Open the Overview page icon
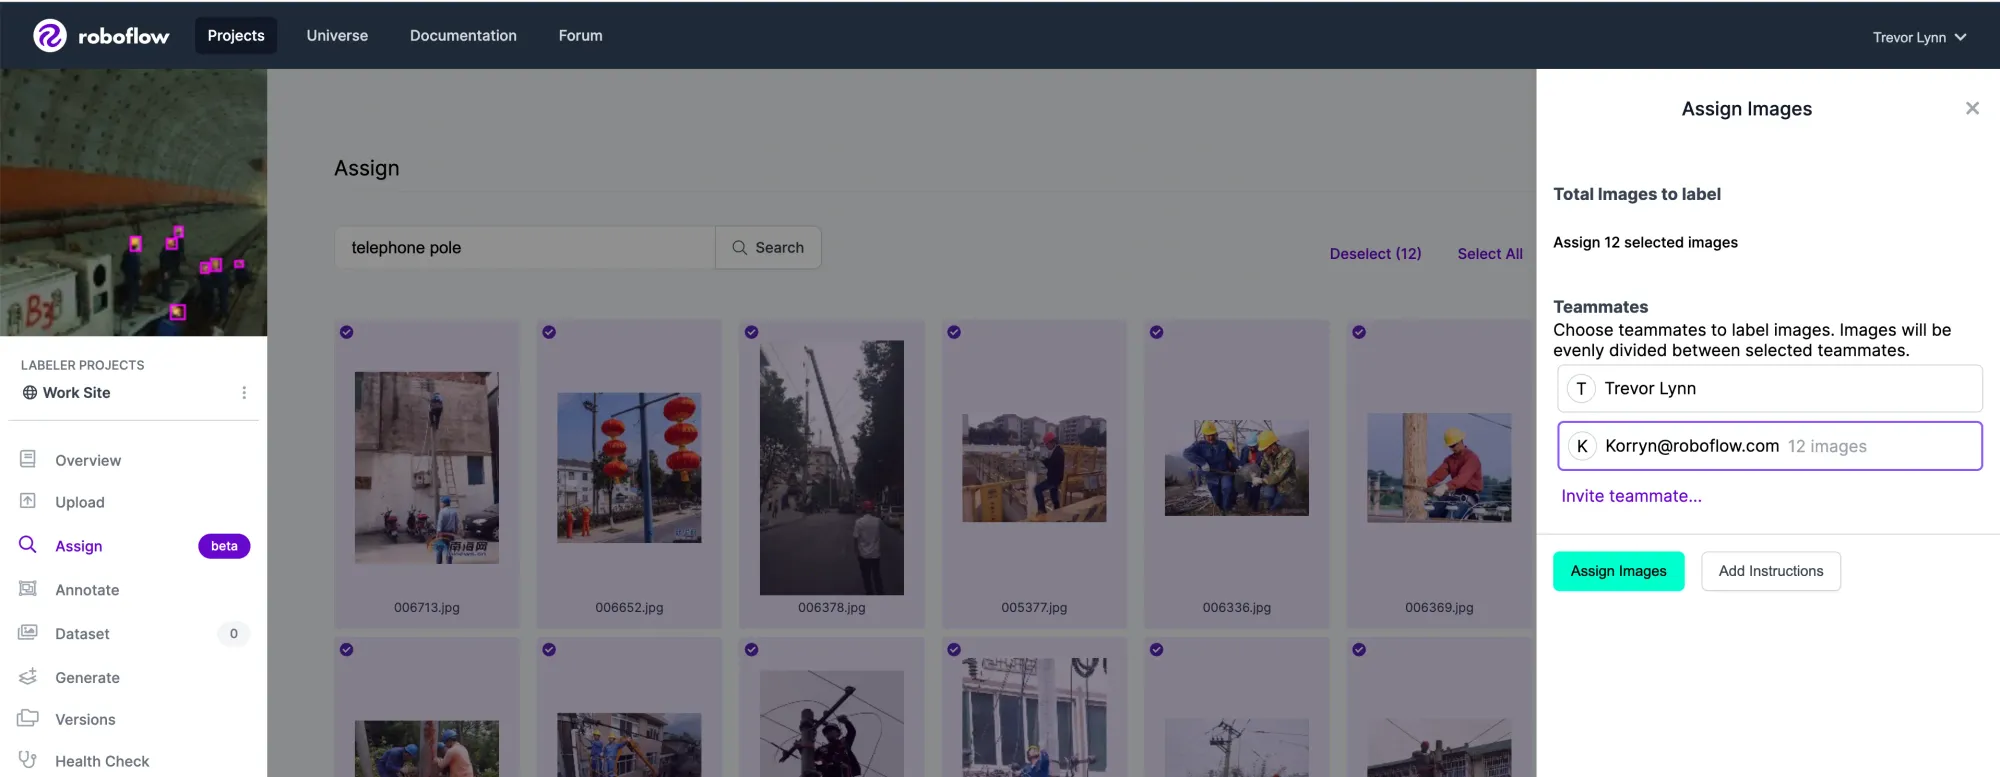This screenshot has height=777, width=2000. (28, 459)
